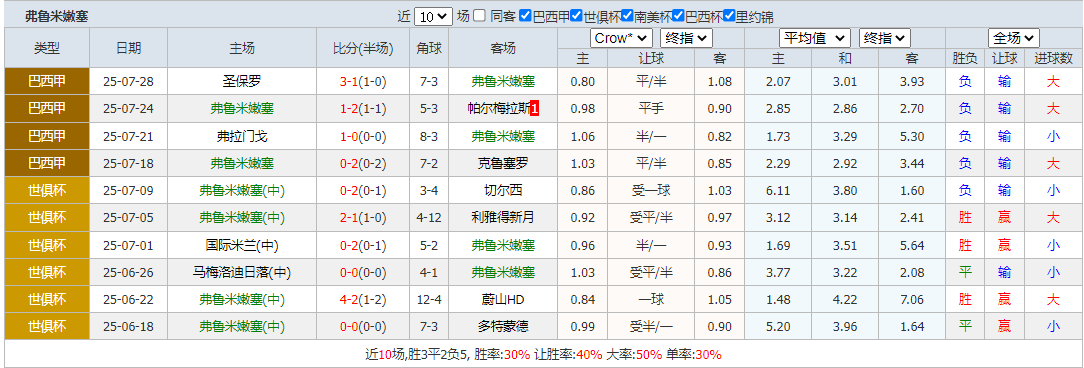This screenshot has height=368, width=1084.
Task: Disable the 巴西杯 league filter
Action: (x=678, y=16)
